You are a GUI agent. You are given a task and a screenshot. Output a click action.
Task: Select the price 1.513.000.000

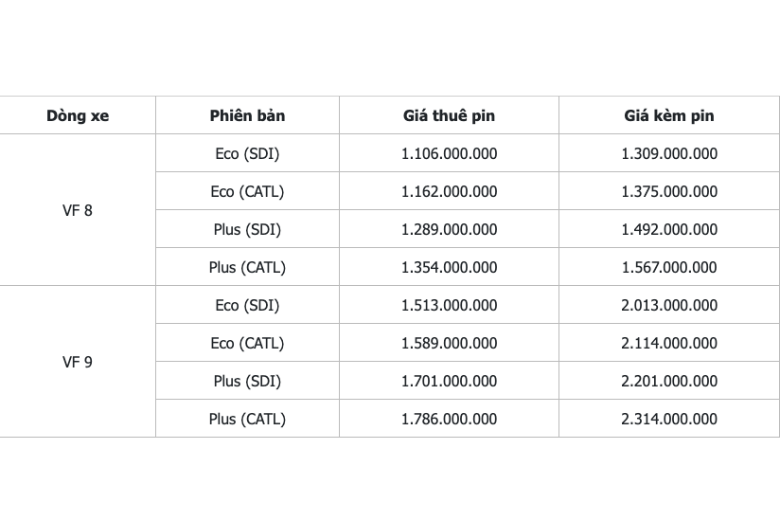click(x=449, y=306)
